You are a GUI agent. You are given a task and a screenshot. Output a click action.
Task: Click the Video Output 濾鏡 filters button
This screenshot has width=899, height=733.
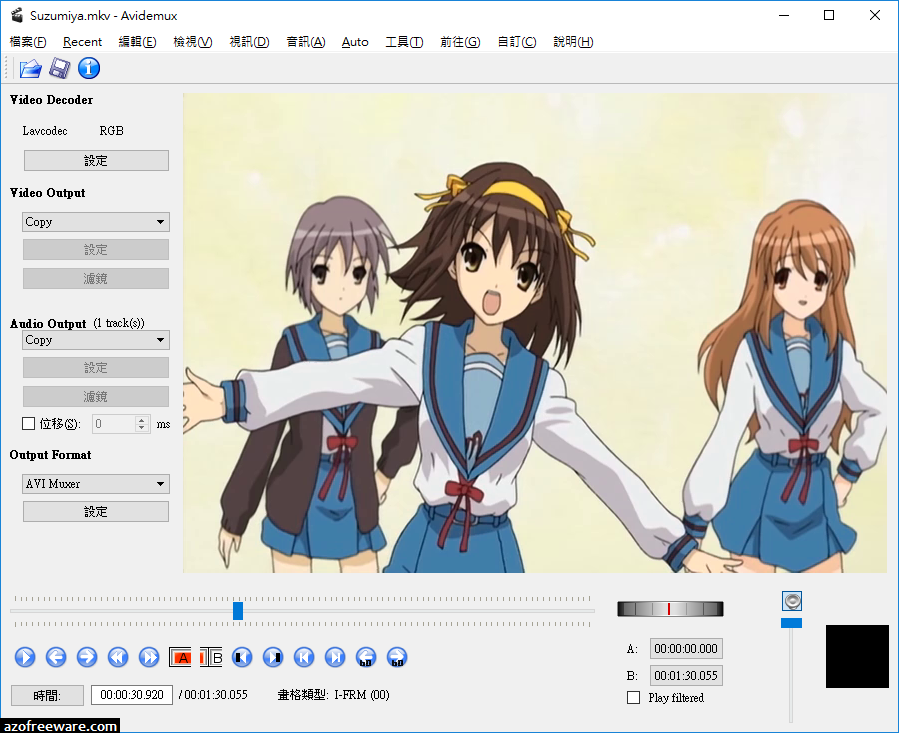[96, 278]
